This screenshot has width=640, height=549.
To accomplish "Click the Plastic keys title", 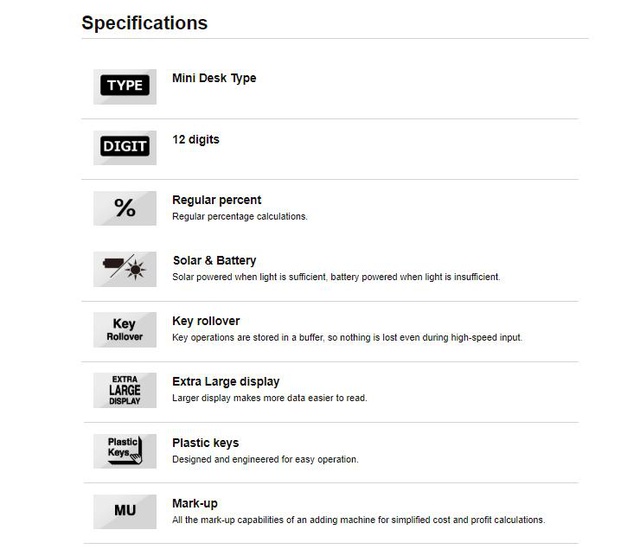I will [205, 443].
